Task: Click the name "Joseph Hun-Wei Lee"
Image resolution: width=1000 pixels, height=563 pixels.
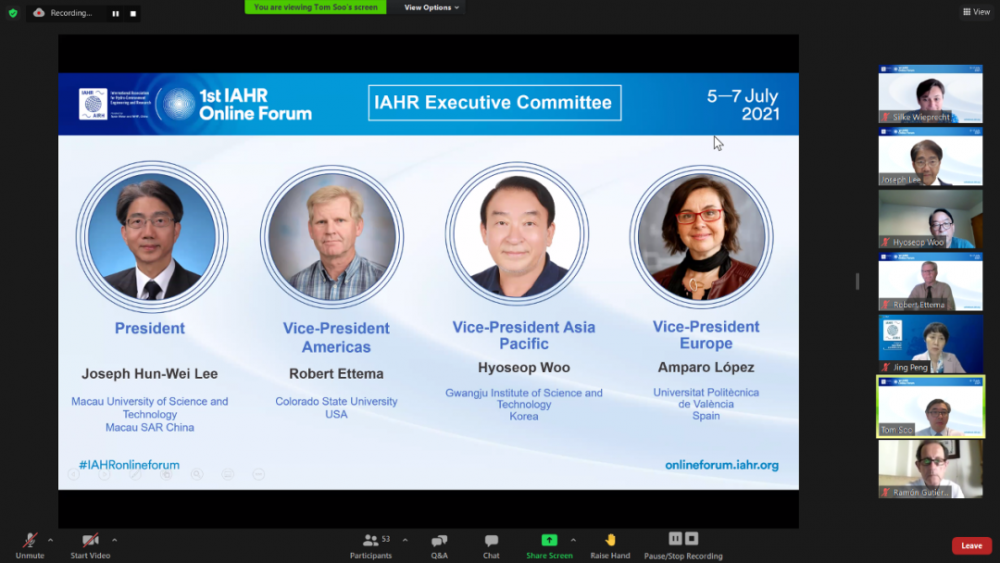Action: tap(149, 374)
